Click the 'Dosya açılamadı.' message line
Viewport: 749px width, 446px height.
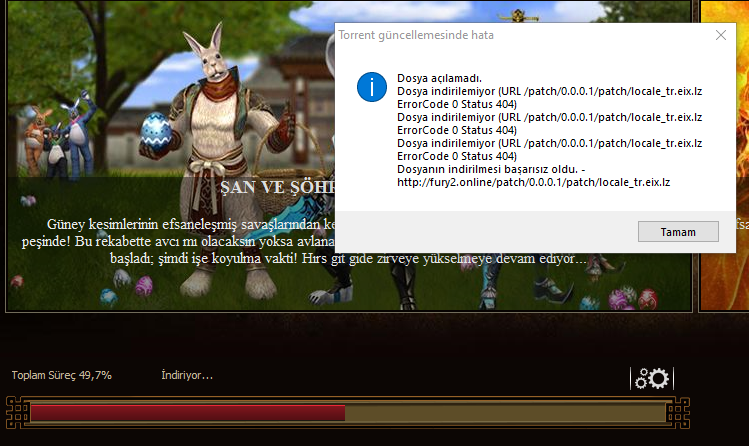[439, 78]
